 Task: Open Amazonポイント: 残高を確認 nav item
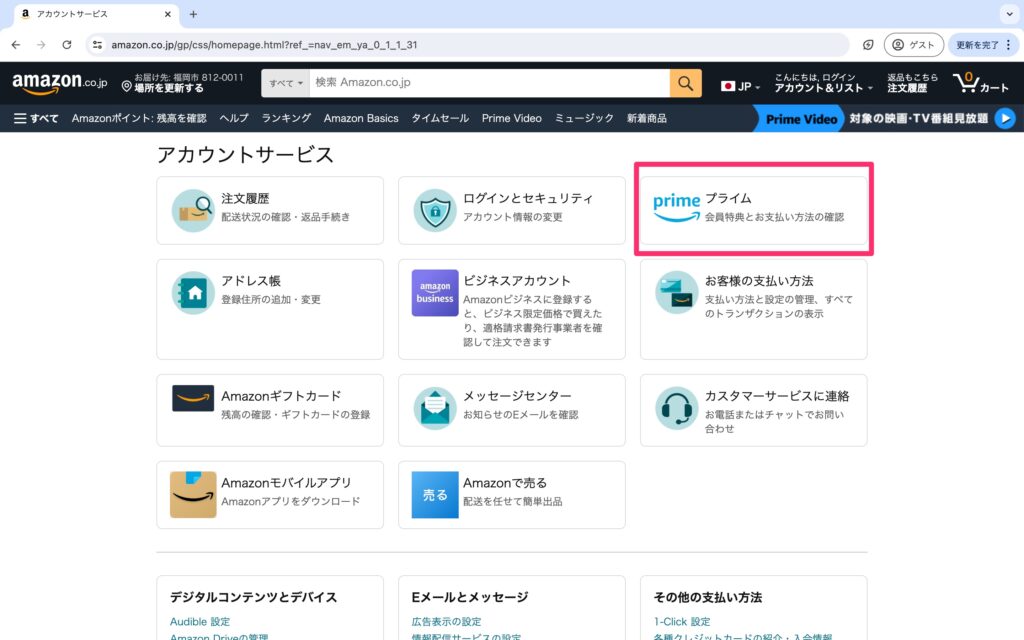pos(139,118)
